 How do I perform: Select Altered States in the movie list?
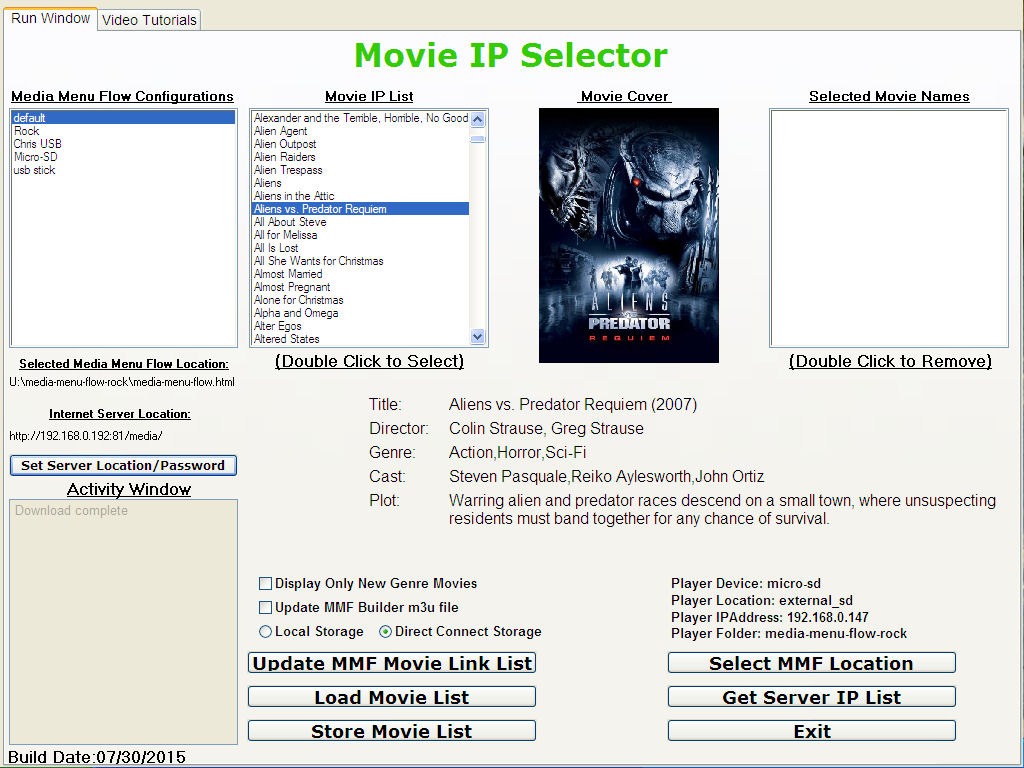[x=360, y=339]
